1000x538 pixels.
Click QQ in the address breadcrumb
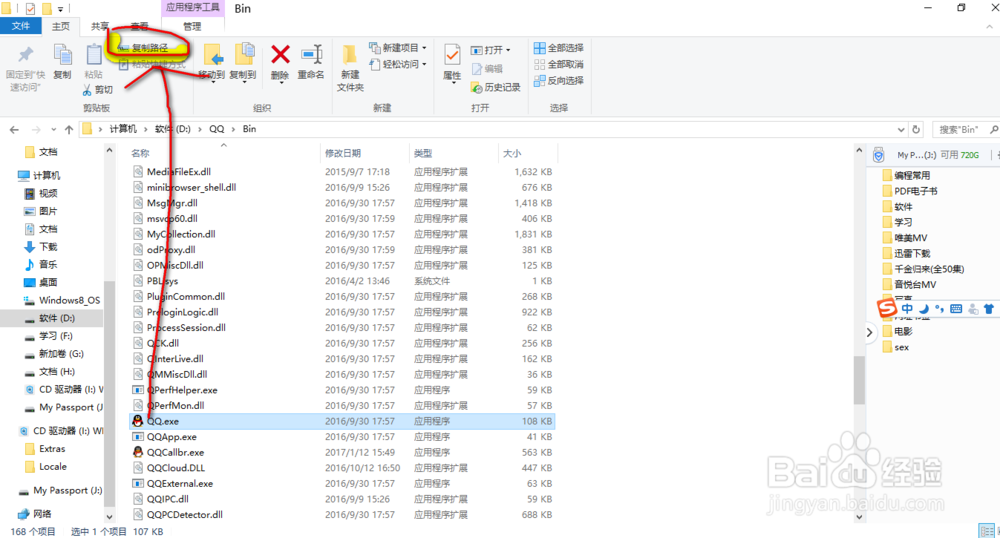click(x=217, y=129)
